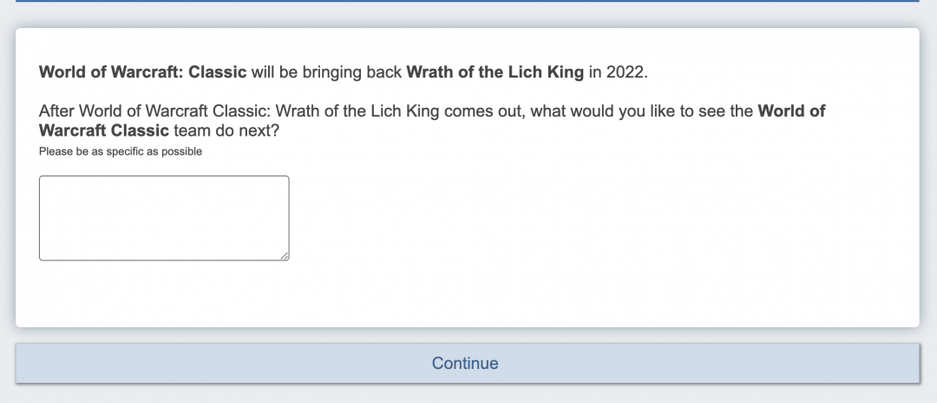937x403 pixels.
Task: Click the phrase "what would you like to see"
Action: [629, 111]
